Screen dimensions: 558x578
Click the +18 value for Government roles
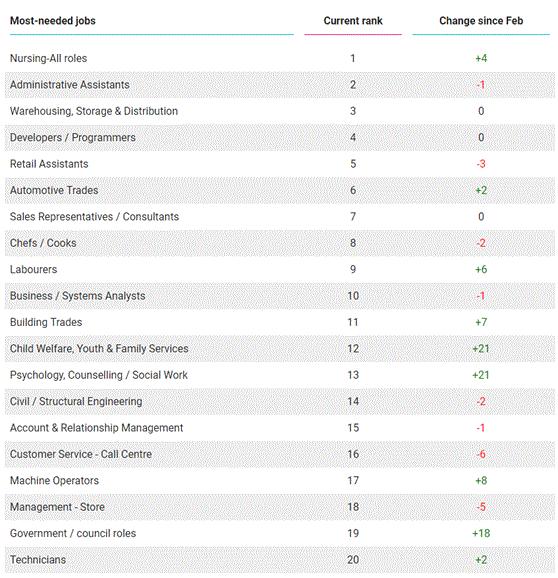(x=481, y=533)
